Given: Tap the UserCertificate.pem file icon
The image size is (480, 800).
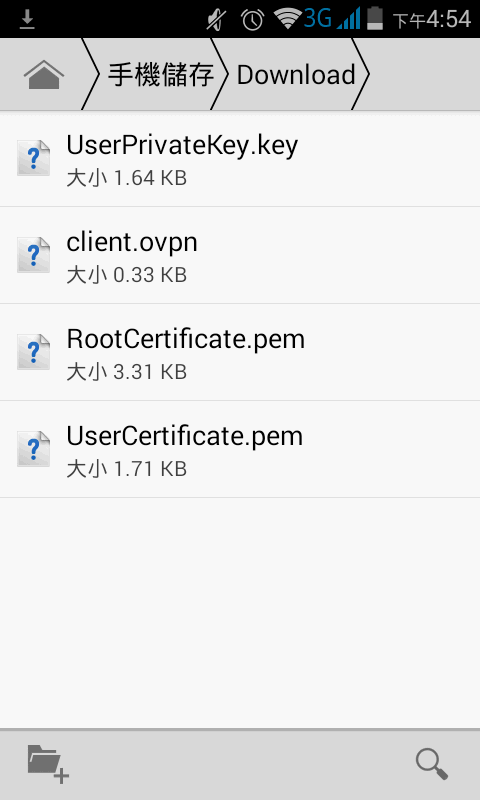Looking at the screenshot, I should coord(34,449).
